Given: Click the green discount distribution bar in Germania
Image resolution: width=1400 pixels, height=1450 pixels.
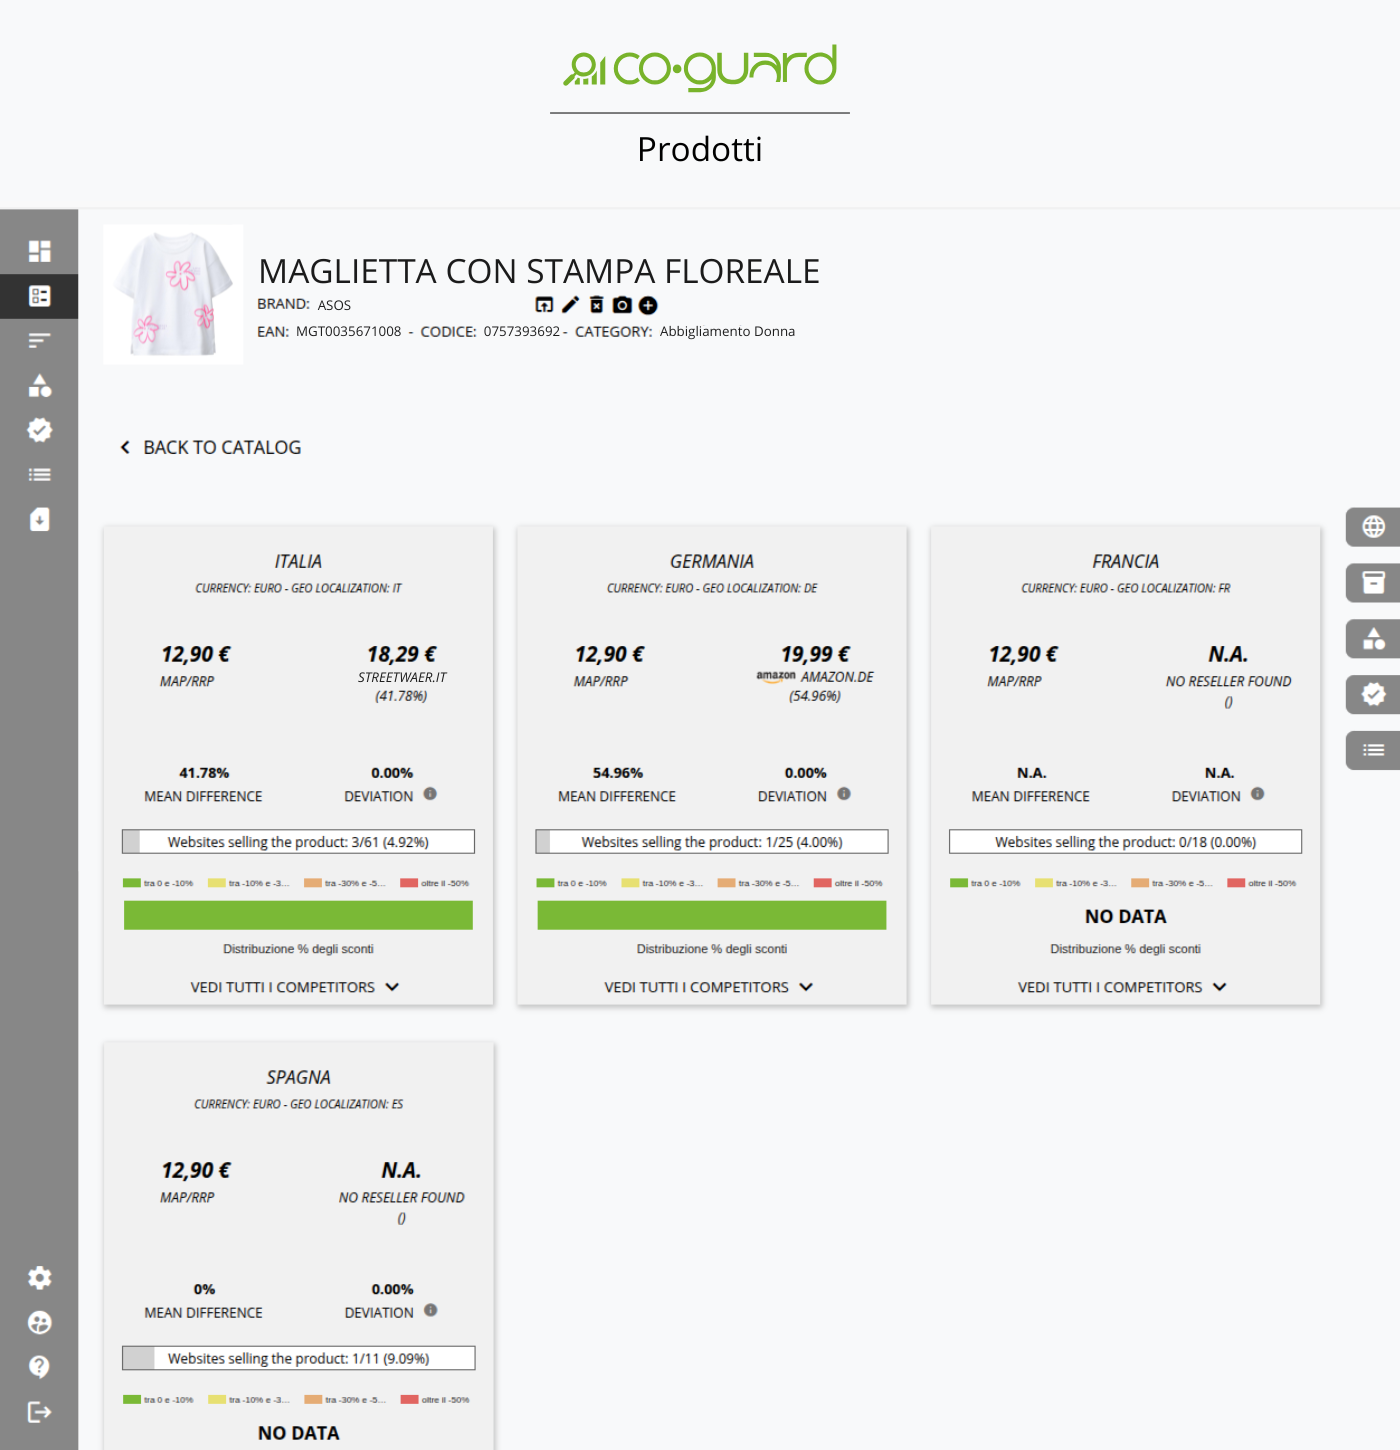Looking at the screenshot, I should pyautogui.click(x=712, y=915).
